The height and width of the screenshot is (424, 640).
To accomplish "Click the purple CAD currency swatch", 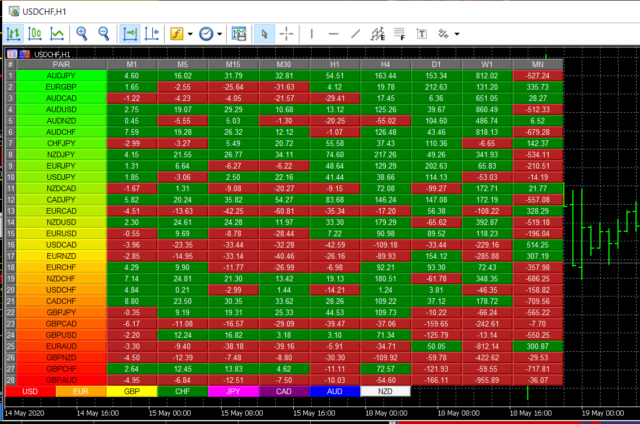I will tap(284, 391).
